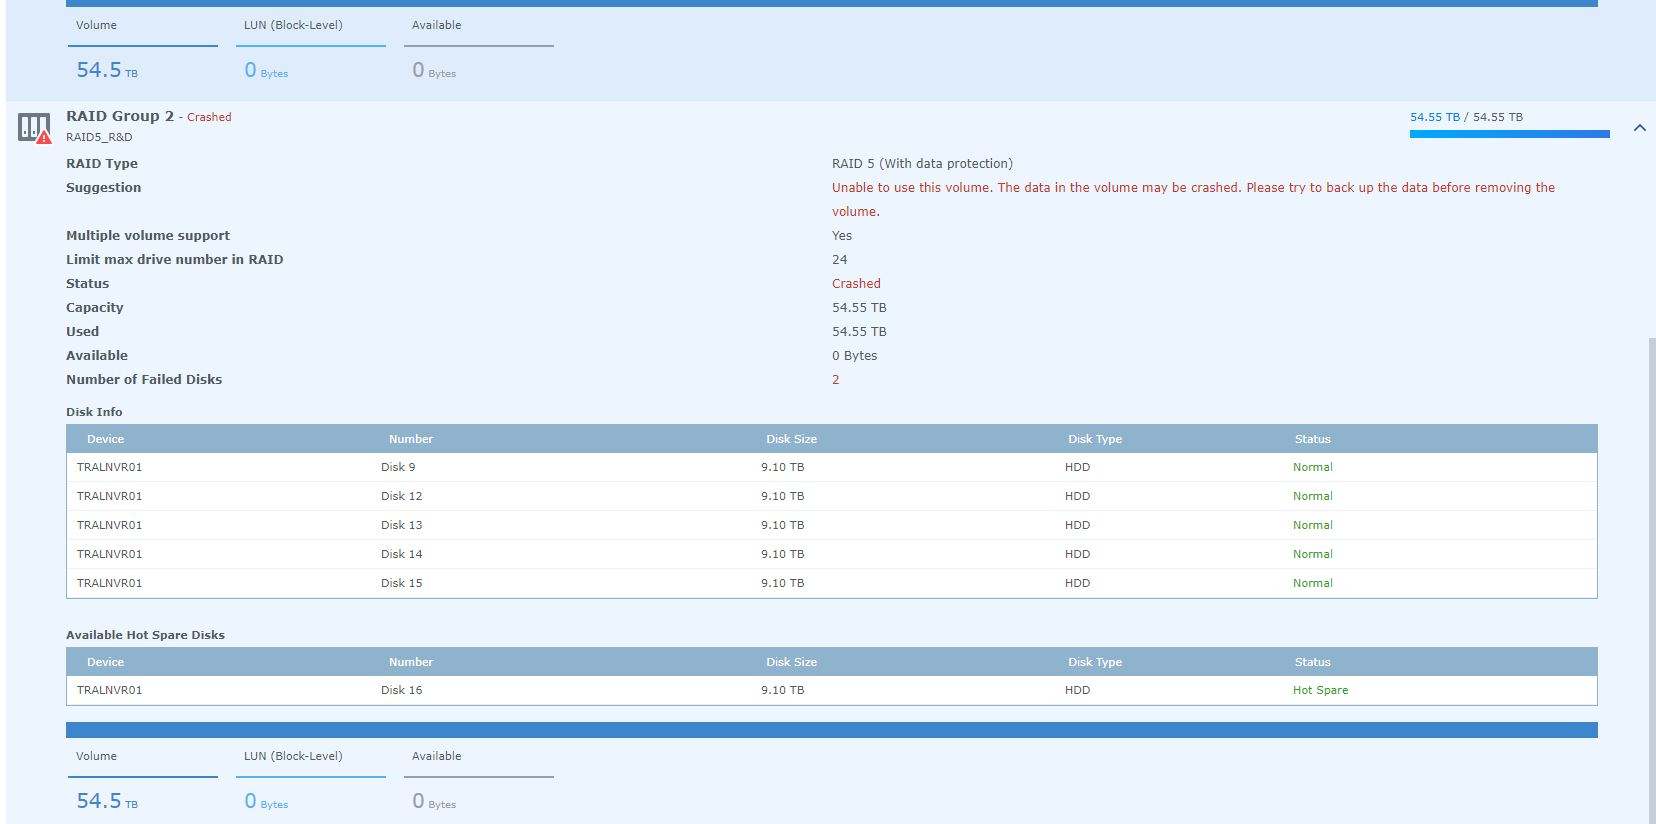Click the Number header in Hot Spare table
The height and width of the screenshot is (824, 1656).
(x=410, y=662)
